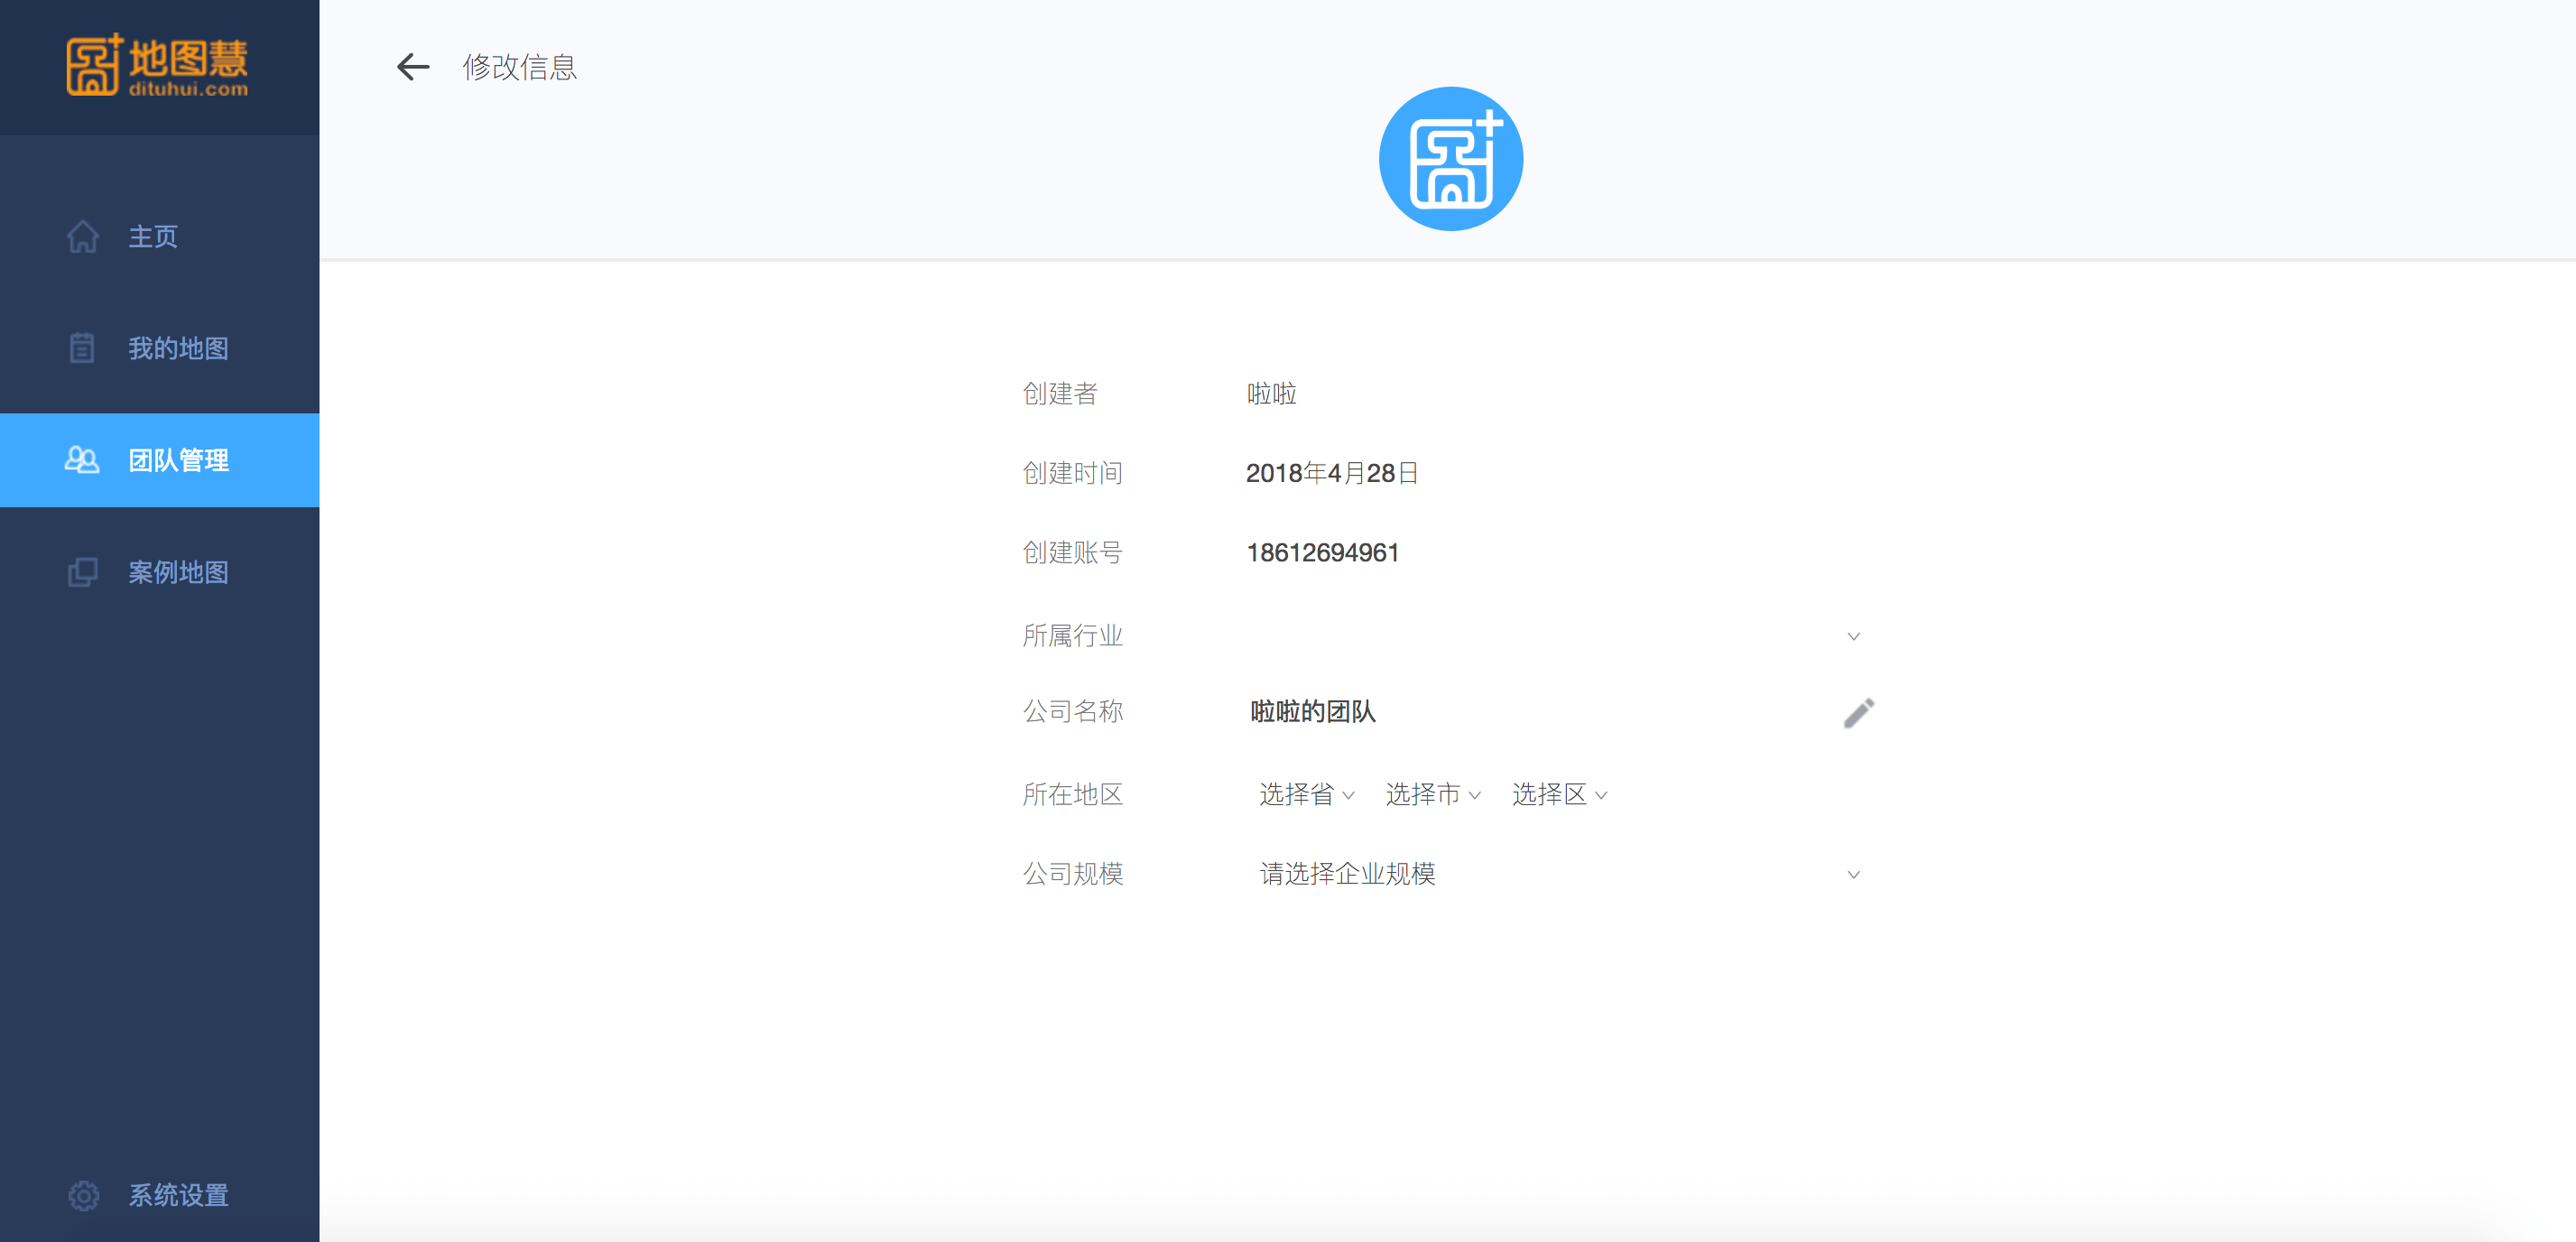Click the blue round team avatar
The image size is (2576, 1242).
[x=1450, y=159]
